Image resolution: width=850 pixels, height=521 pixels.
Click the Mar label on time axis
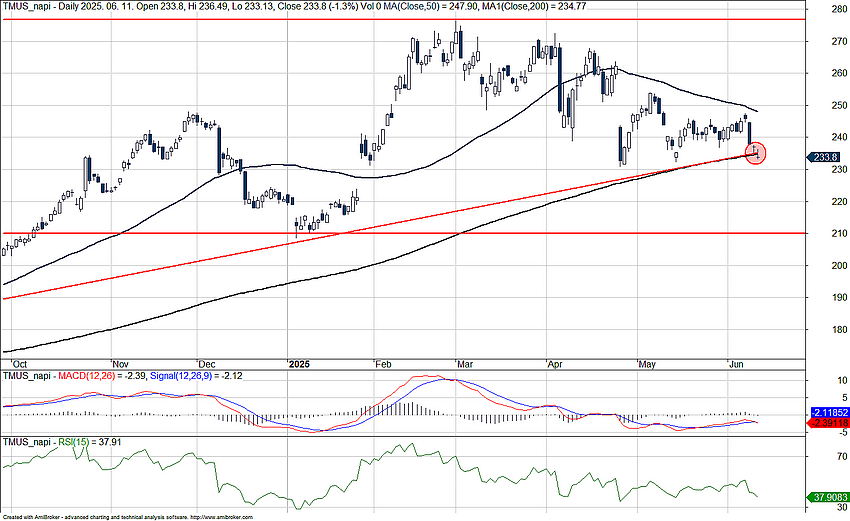(x=465, y=364)
